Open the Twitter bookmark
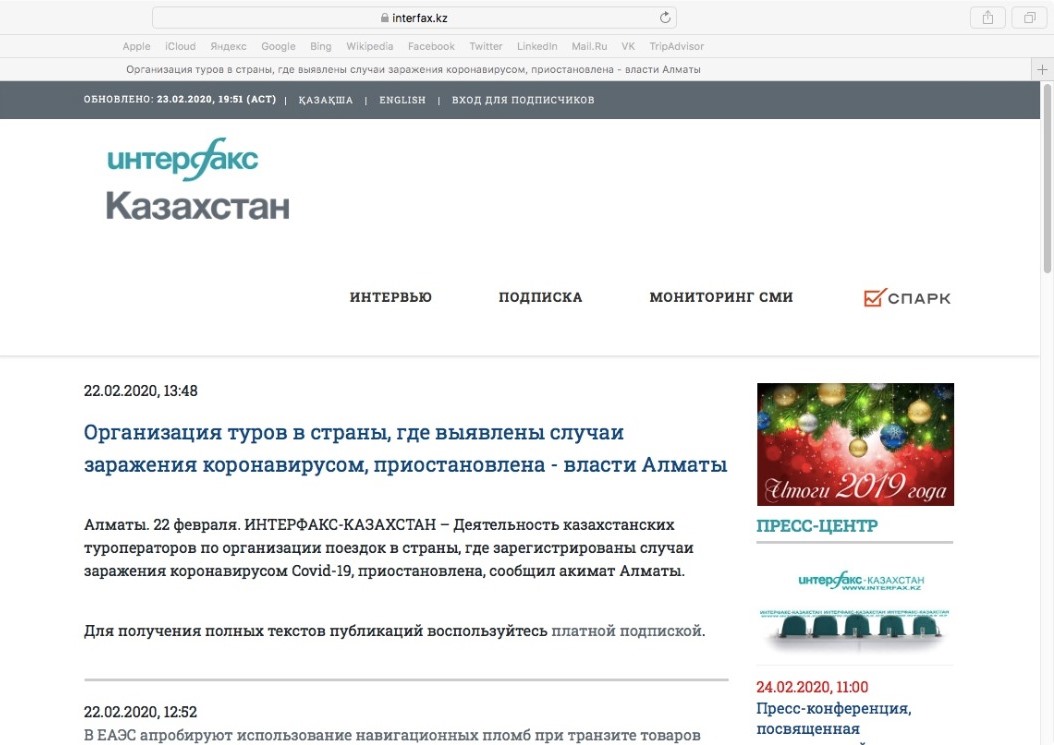 pyautogui.click(x=485, y=46)
